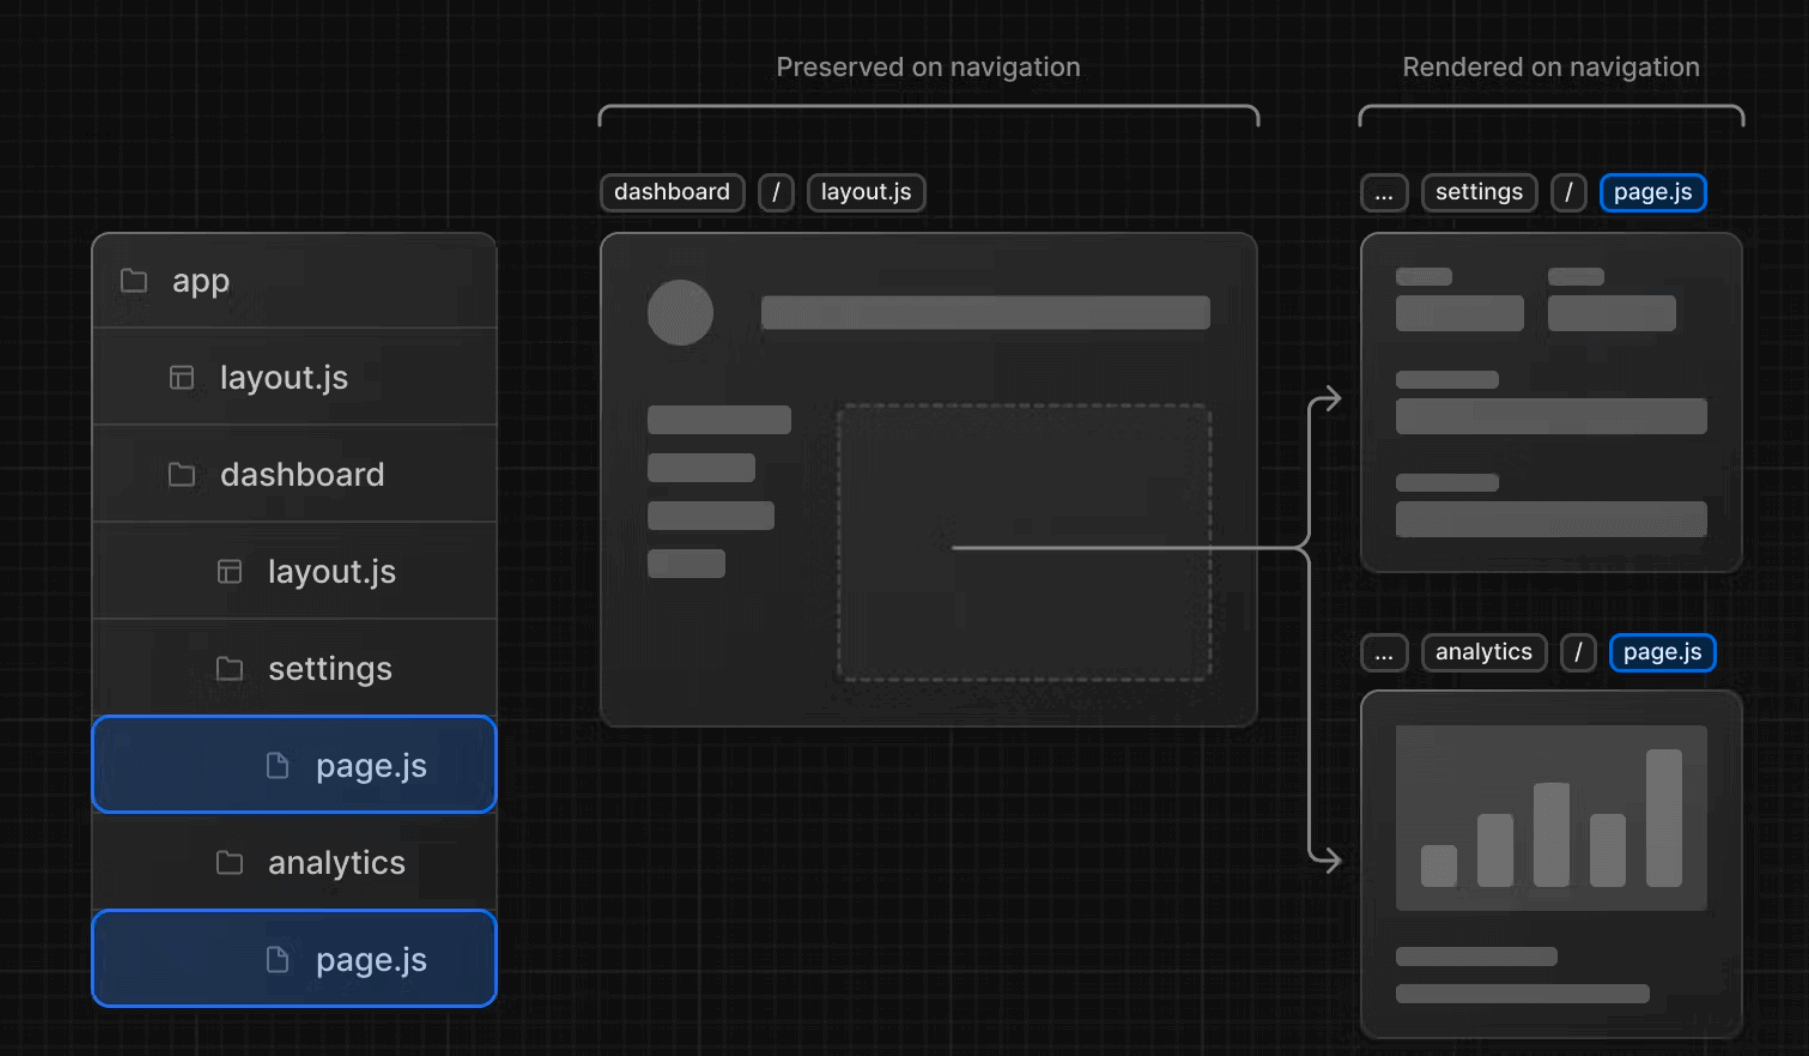Image resolution: width=1809 pixels, height=1056 pixels.
Task: Click the layout icon of dashboard's nested layout.js
Action: click(x=229, y=572)
